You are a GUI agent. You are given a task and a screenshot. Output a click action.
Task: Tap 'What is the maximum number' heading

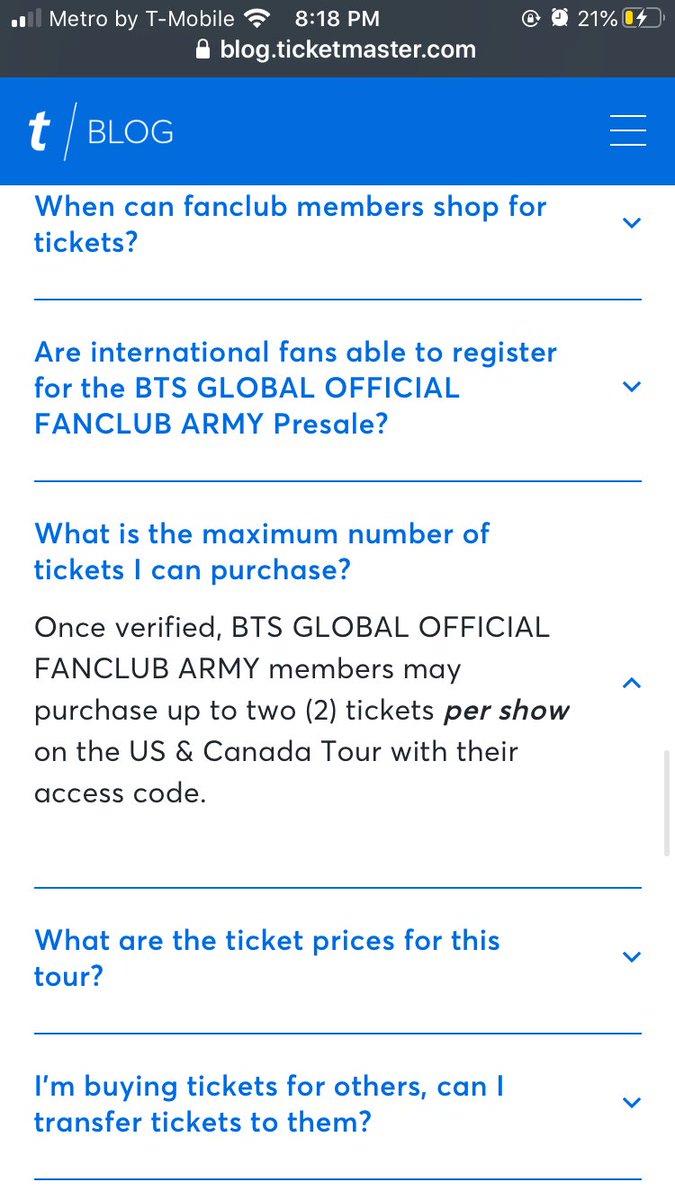(262, 551)
